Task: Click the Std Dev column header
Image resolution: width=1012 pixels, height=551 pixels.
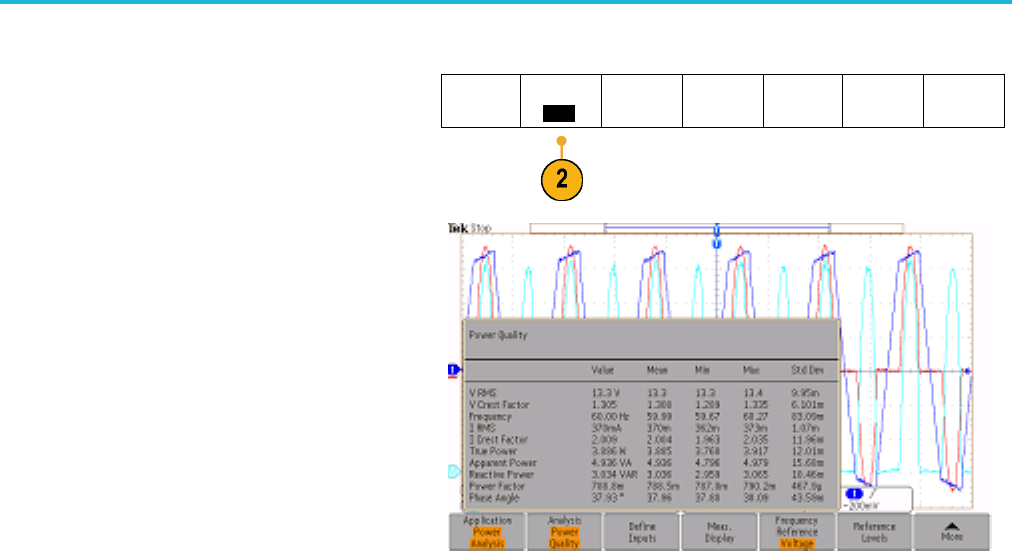Action: tap(808, 368)
